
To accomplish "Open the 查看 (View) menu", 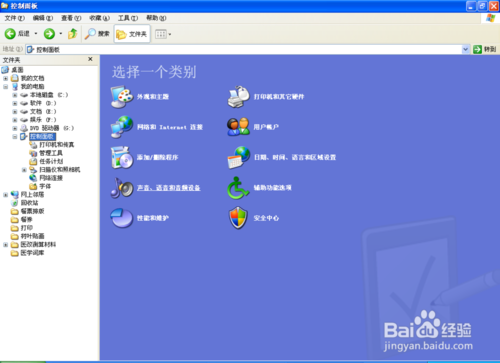I will (71, 18).
